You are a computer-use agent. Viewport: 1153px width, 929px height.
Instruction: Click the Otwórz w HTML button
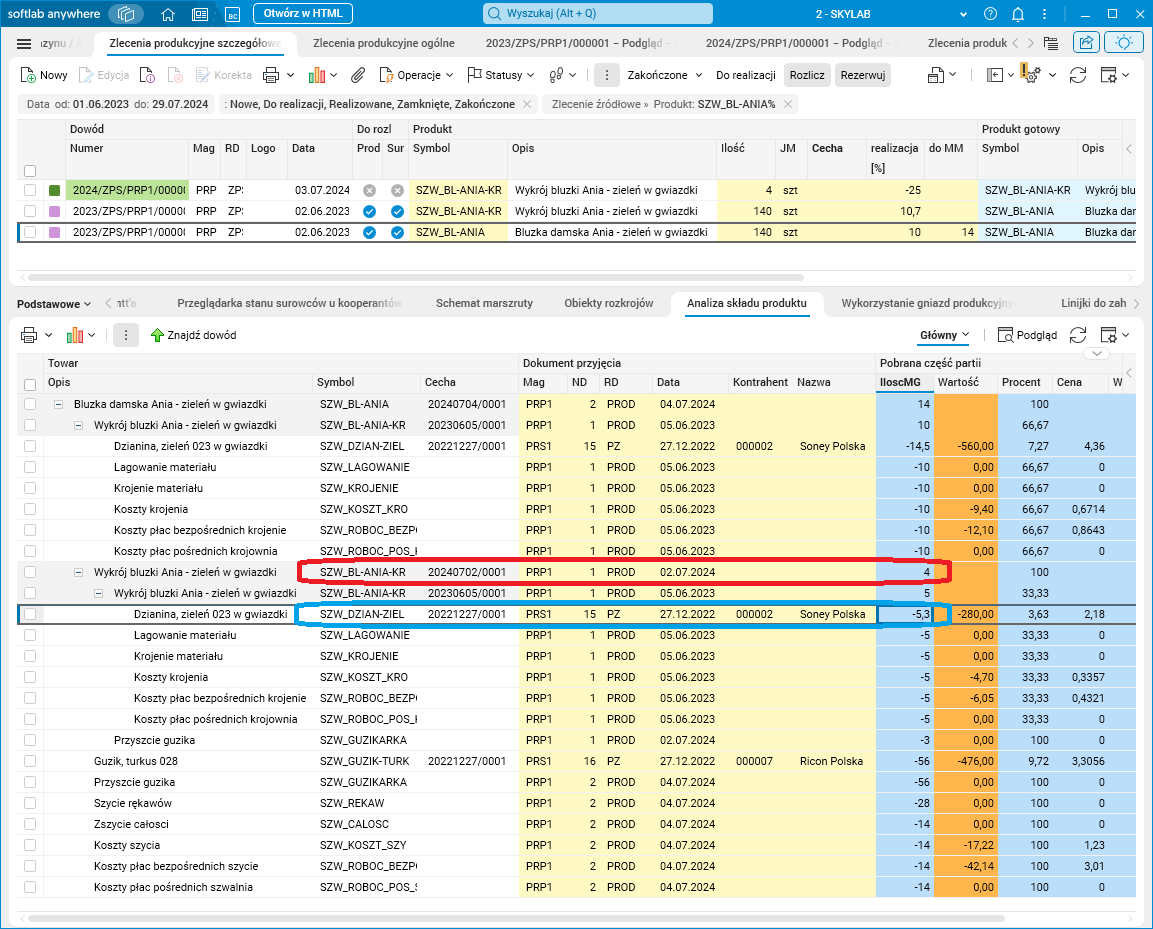point(303,14)
